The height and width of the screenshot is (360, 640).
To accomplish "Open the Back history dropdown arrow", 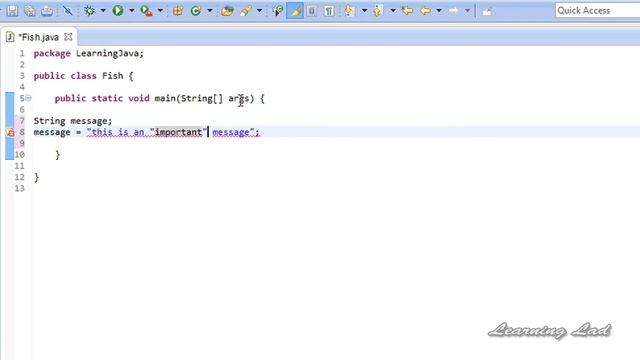I will click(x=439, y=11).
